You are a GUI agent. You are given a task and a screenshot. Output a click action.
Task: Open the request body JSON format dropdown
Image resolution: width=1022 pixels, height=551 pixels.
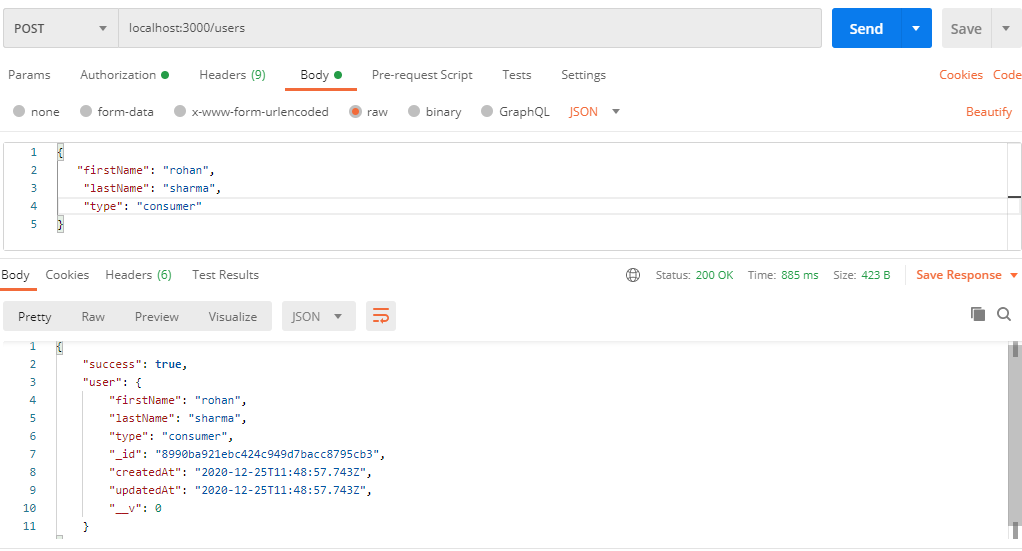coord(594,112)
